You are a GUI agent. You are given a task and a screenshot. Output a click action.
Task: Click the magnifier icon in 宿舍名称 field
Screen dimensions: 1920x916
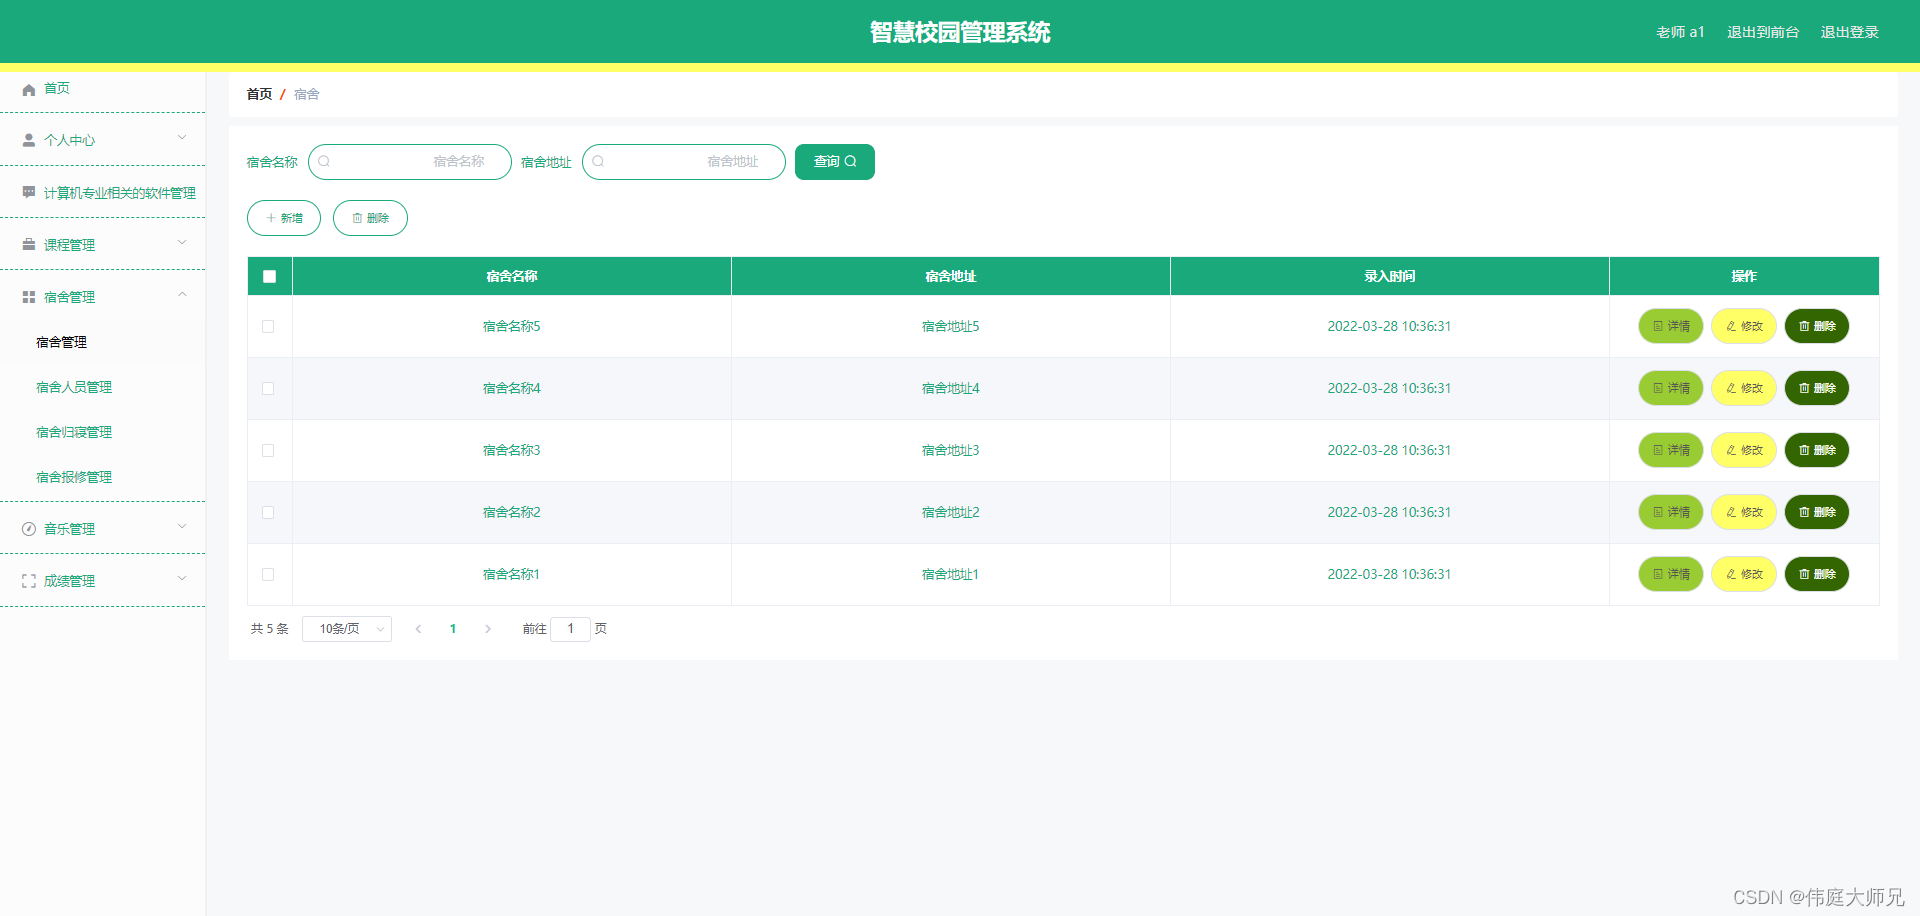click(x=324, y=161)
